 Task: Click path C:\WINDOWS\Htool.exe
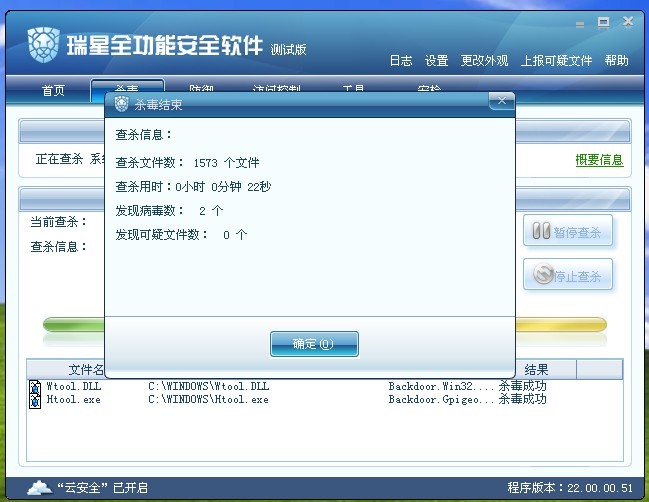[x=209, y=400]
